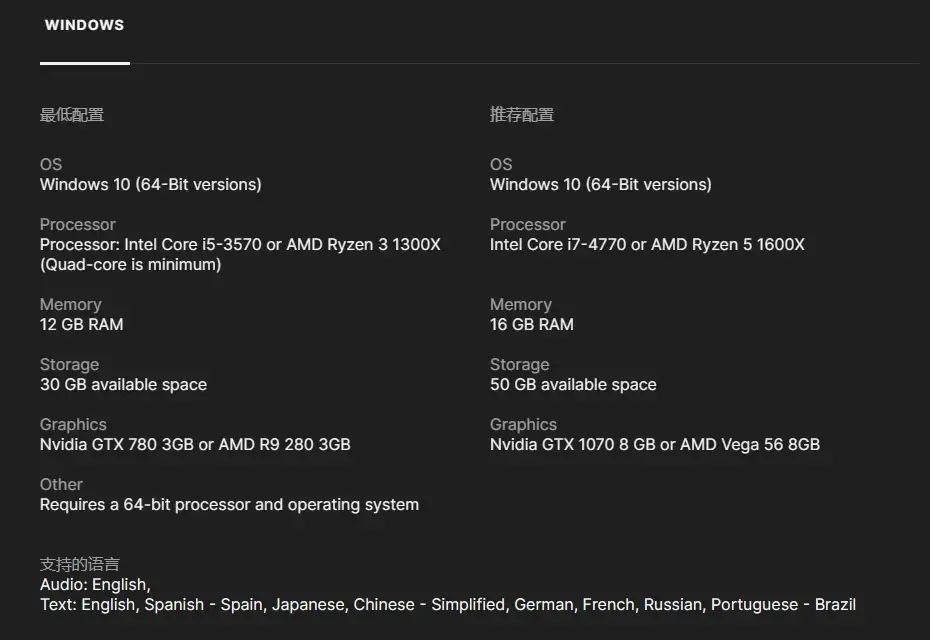The image size is (930, 640).
Task: Click the 64-bit processor requirement text
Action: coord(229,504)
